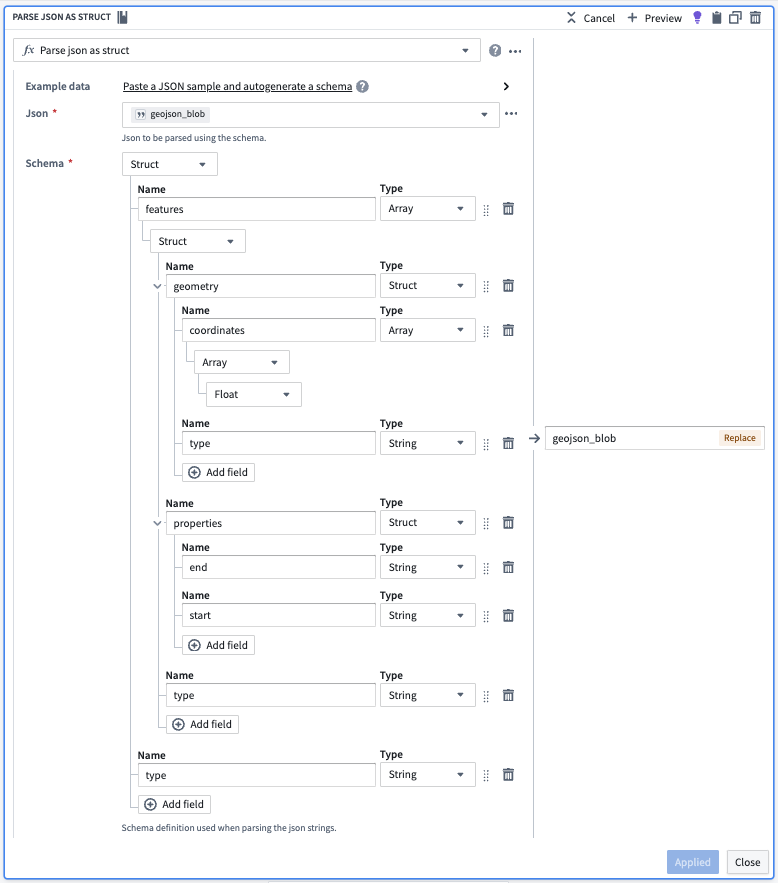
Task: Open the ellipsis menu beside the function selector
Action: (x=515, y=51)
